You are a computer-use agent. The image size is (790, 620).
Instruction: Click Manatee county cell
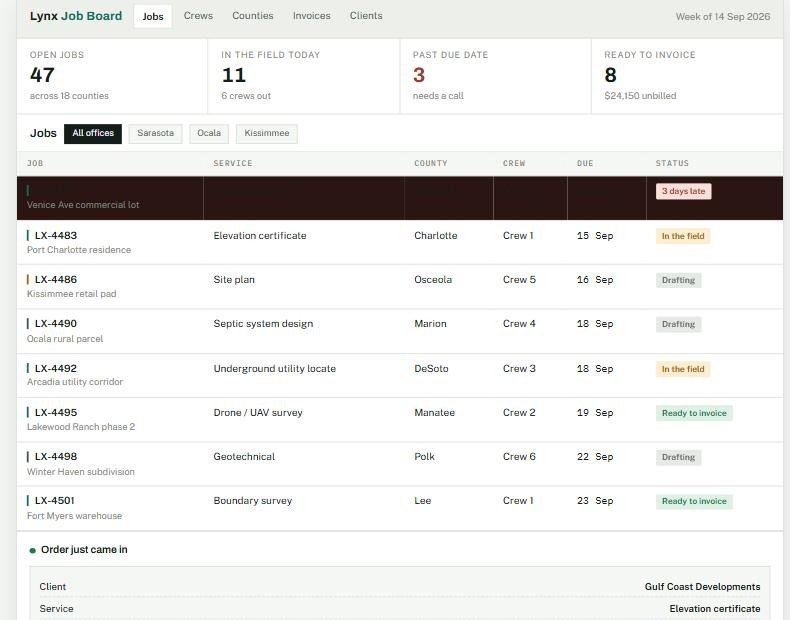(x=434, y=412)
